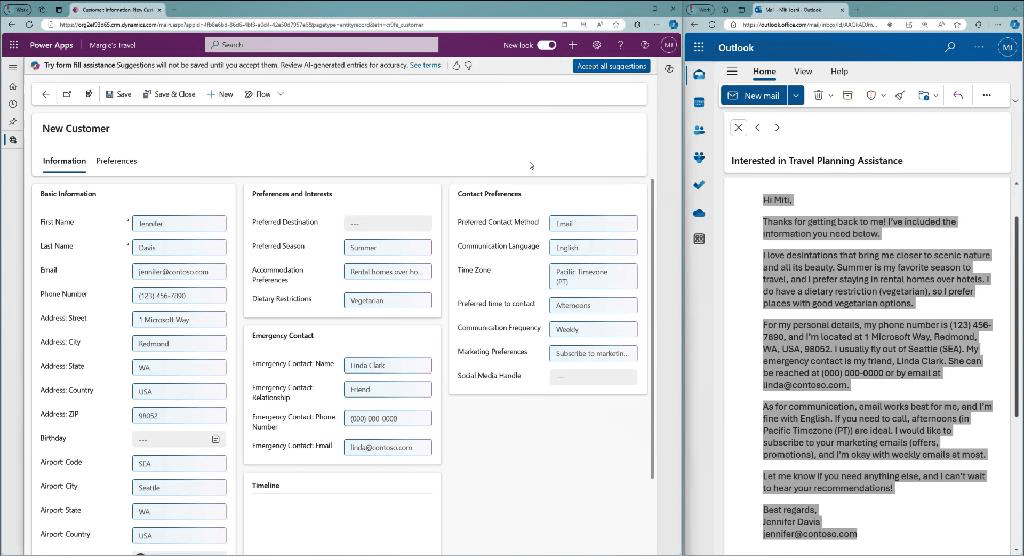This screenshot has width=1024, height=556.
Task: Open OneDrive cloud icon in Outlook sidebar
Action: [x=699, y=212]
